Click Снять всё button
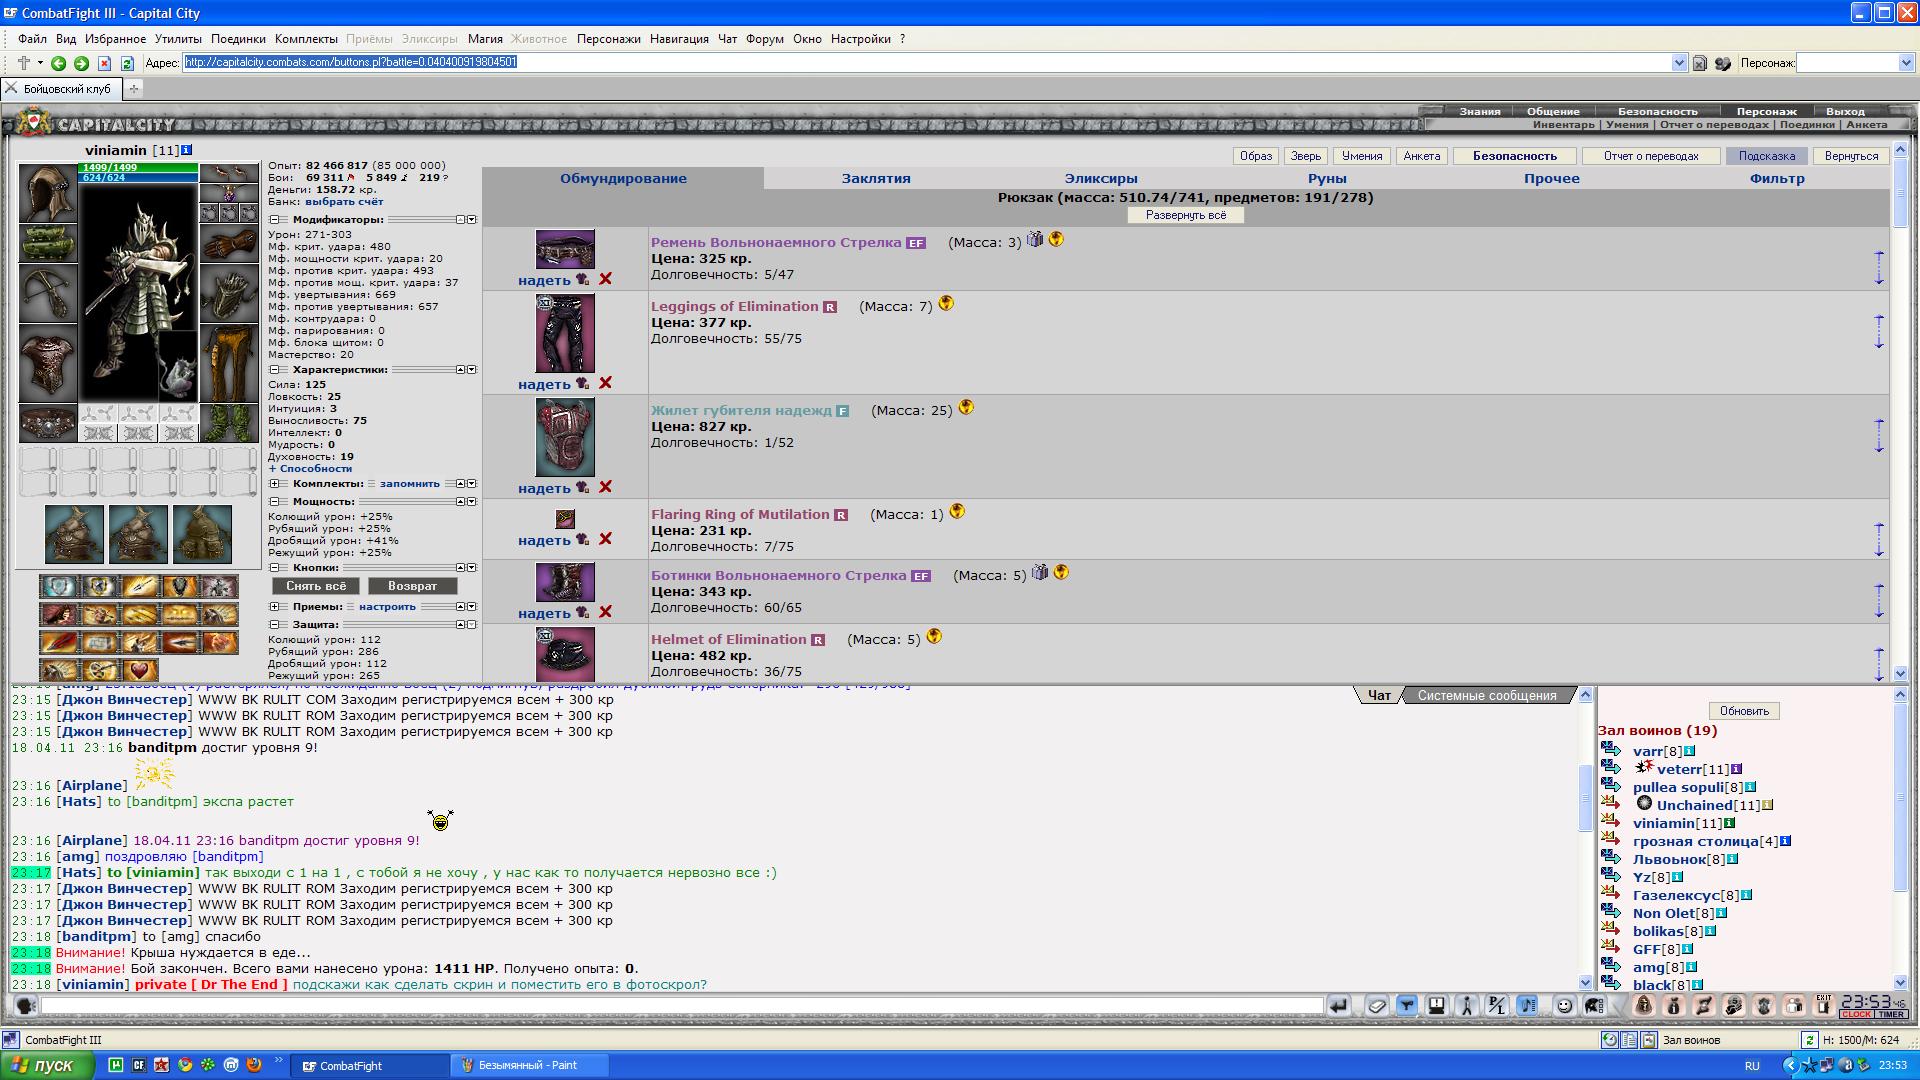This screenshot has height=1080, width=1920. pyautogui.click(x=316, y=586)
